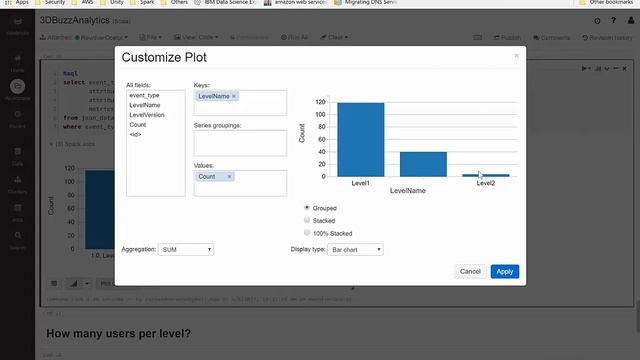The height and width of the screenshot is (360, 640).
Task: Open the Databricks logo in the sidebar
Action: pyautogui.click(x=18, y=25)
